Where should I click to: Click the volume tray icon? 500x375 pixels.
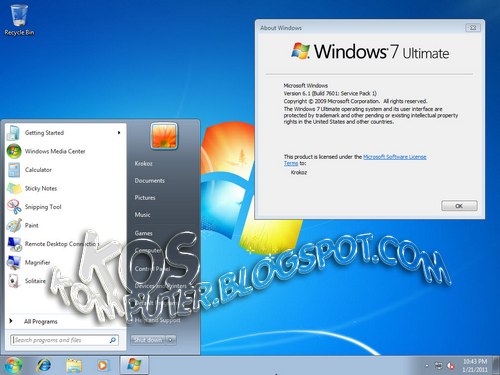click(451, 366)
